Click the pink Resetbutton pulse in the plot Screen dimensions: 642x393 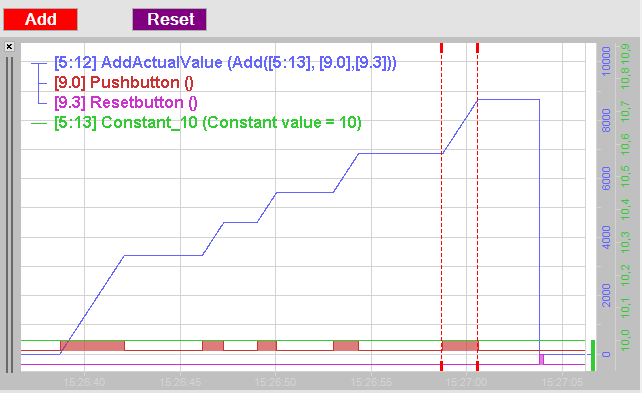(541, 359)
